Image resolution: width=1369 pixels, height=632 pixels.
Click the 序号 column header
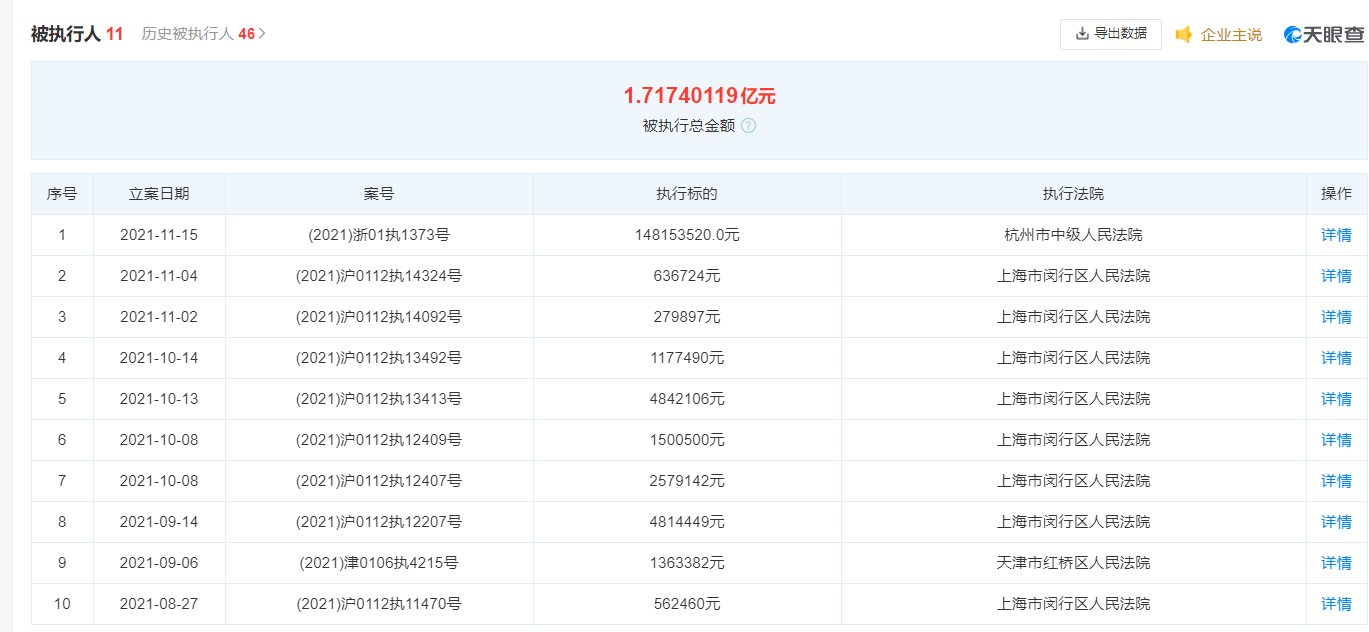[x=62, y=194]
